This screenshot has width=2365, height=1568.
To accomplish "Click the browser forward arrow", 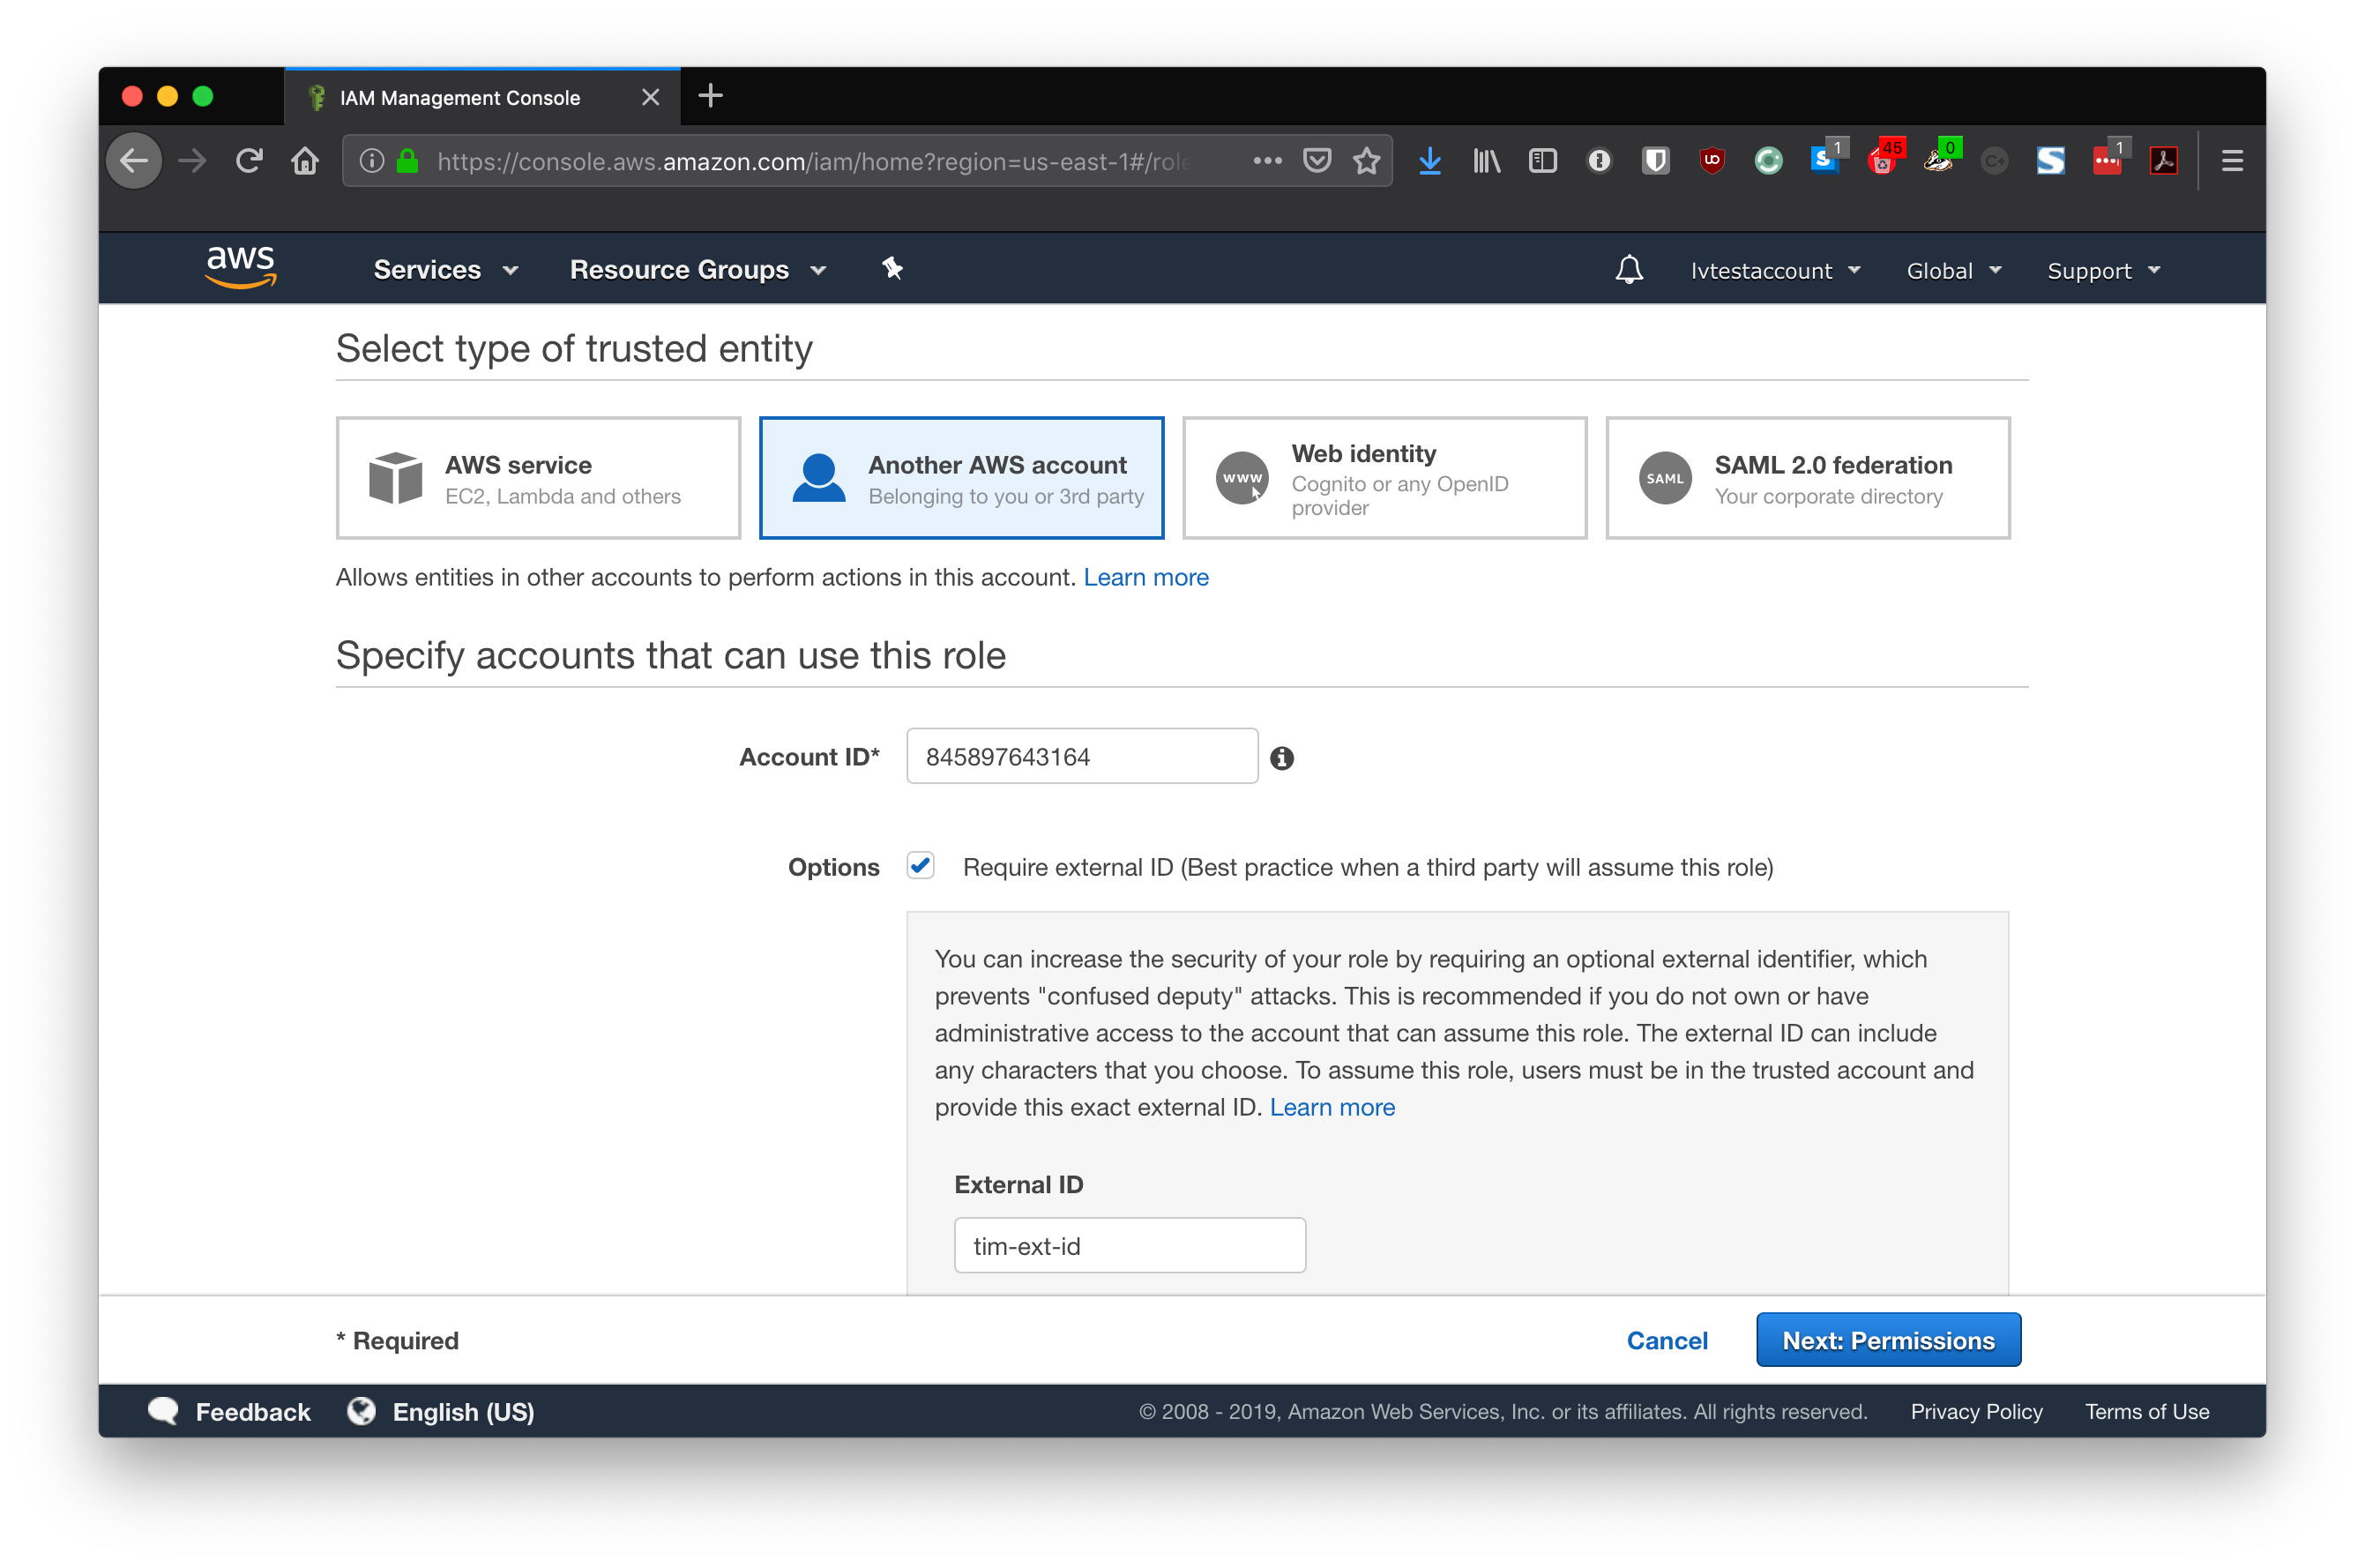I will click(x=191, y=161).
